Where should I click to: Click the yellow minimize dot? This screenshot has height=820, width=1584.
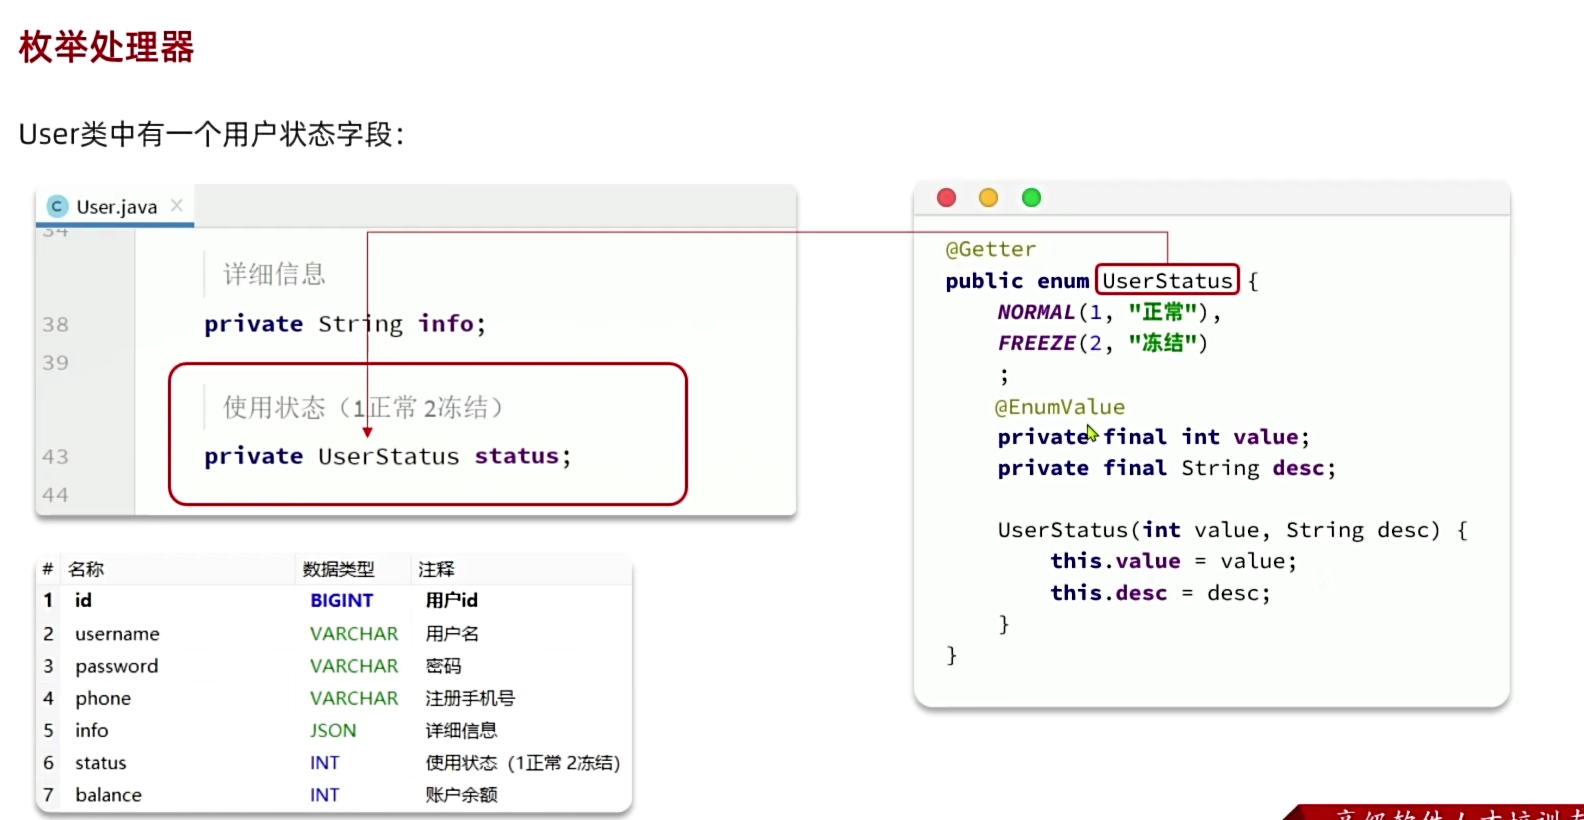pos(988,198)
